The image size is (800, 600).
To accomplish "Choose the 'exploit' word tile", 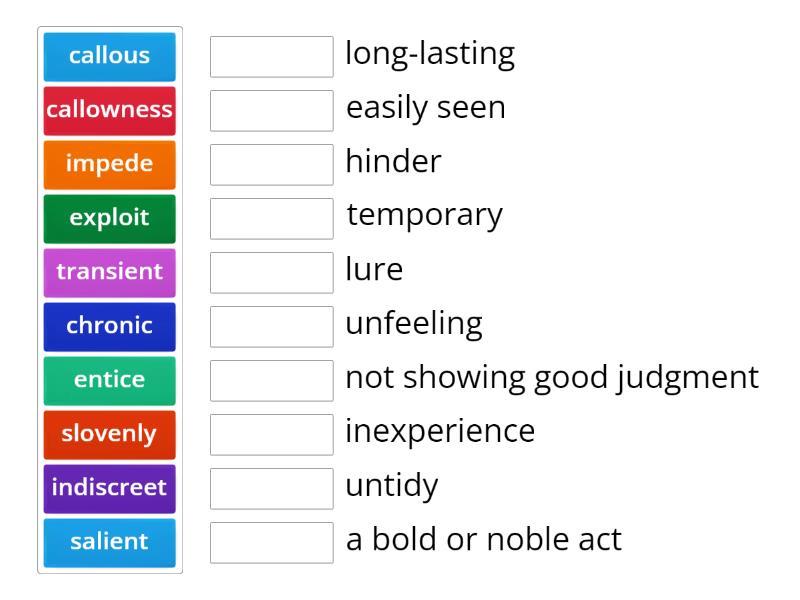I will (x=109, y=218).
